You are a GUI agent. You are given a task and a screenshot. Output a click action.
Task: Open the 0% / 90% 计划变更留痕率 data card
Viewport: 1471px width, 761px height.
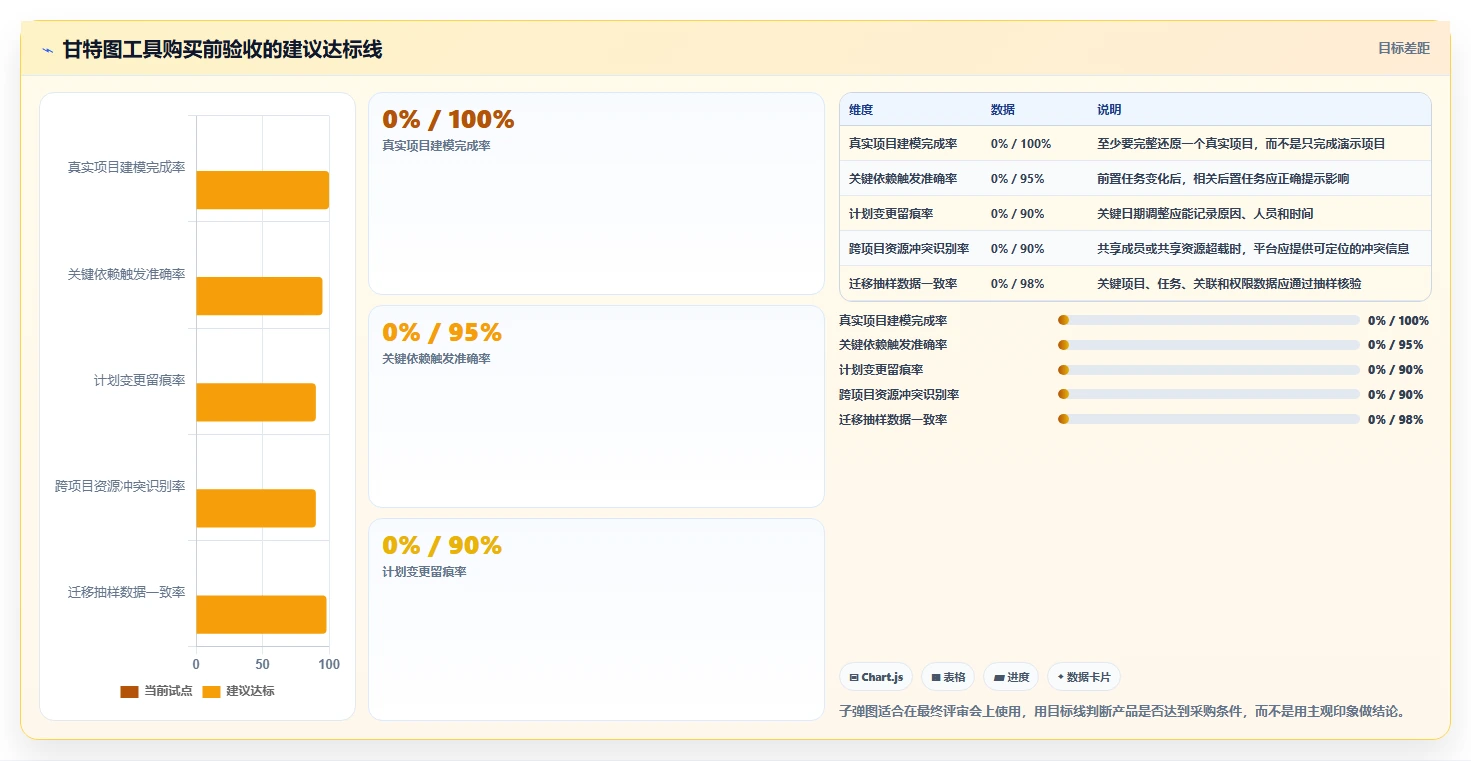click(x=596, y=619)
